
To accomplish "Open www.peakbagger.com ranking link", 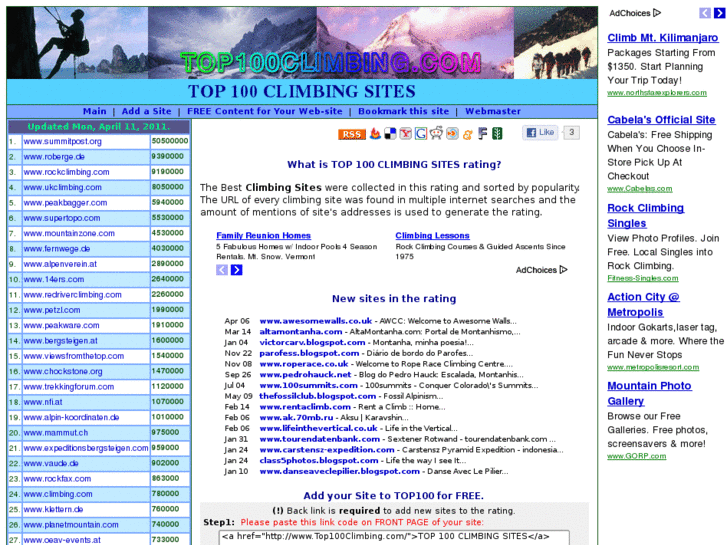I will [65, 203].
